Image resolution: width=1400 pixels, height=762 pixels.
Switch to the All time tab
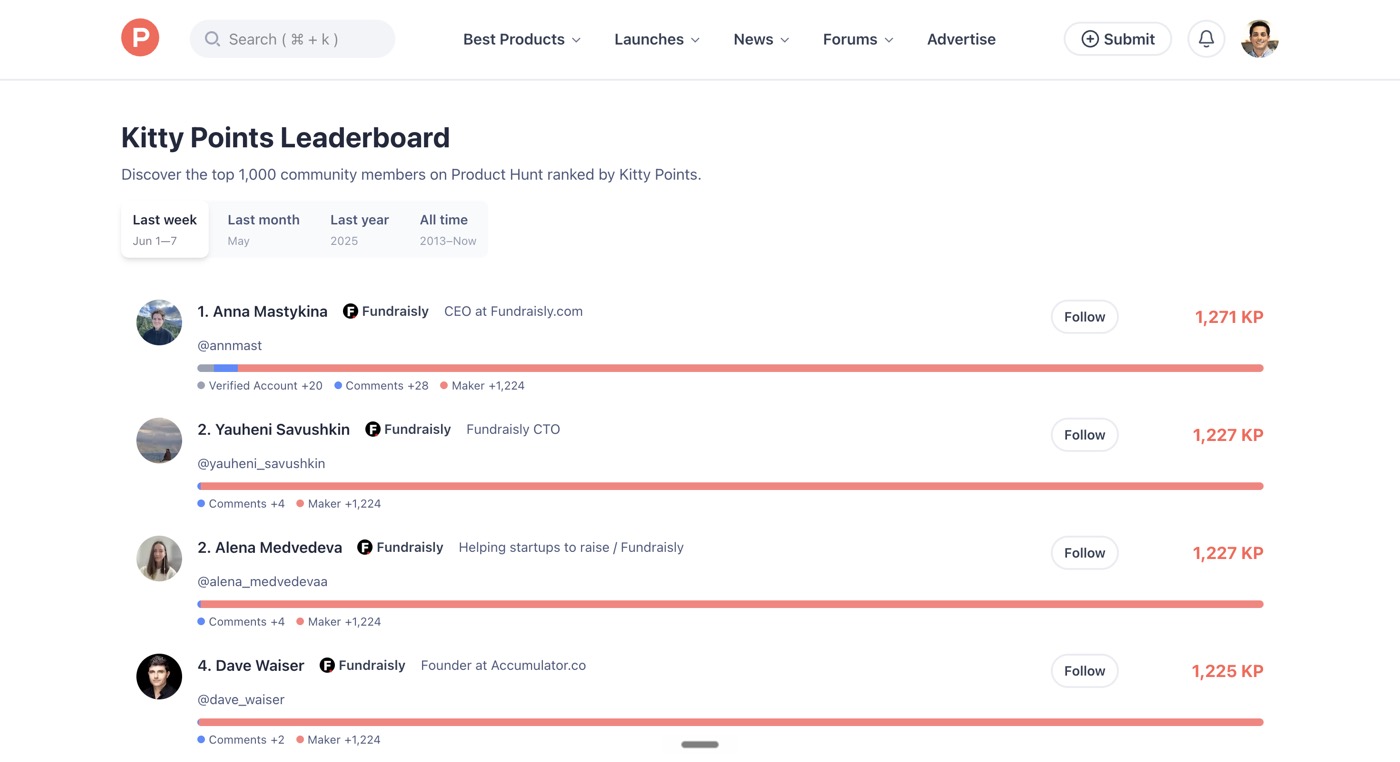(447, 229)
